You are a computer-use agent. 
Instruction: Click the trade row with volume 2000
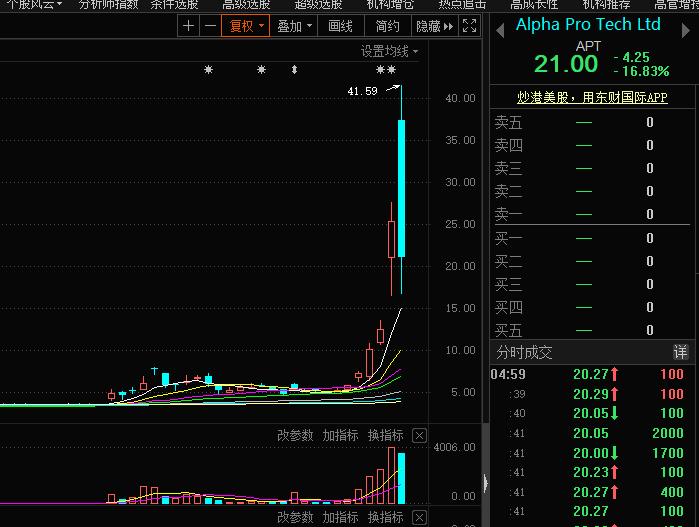[592, 433]
